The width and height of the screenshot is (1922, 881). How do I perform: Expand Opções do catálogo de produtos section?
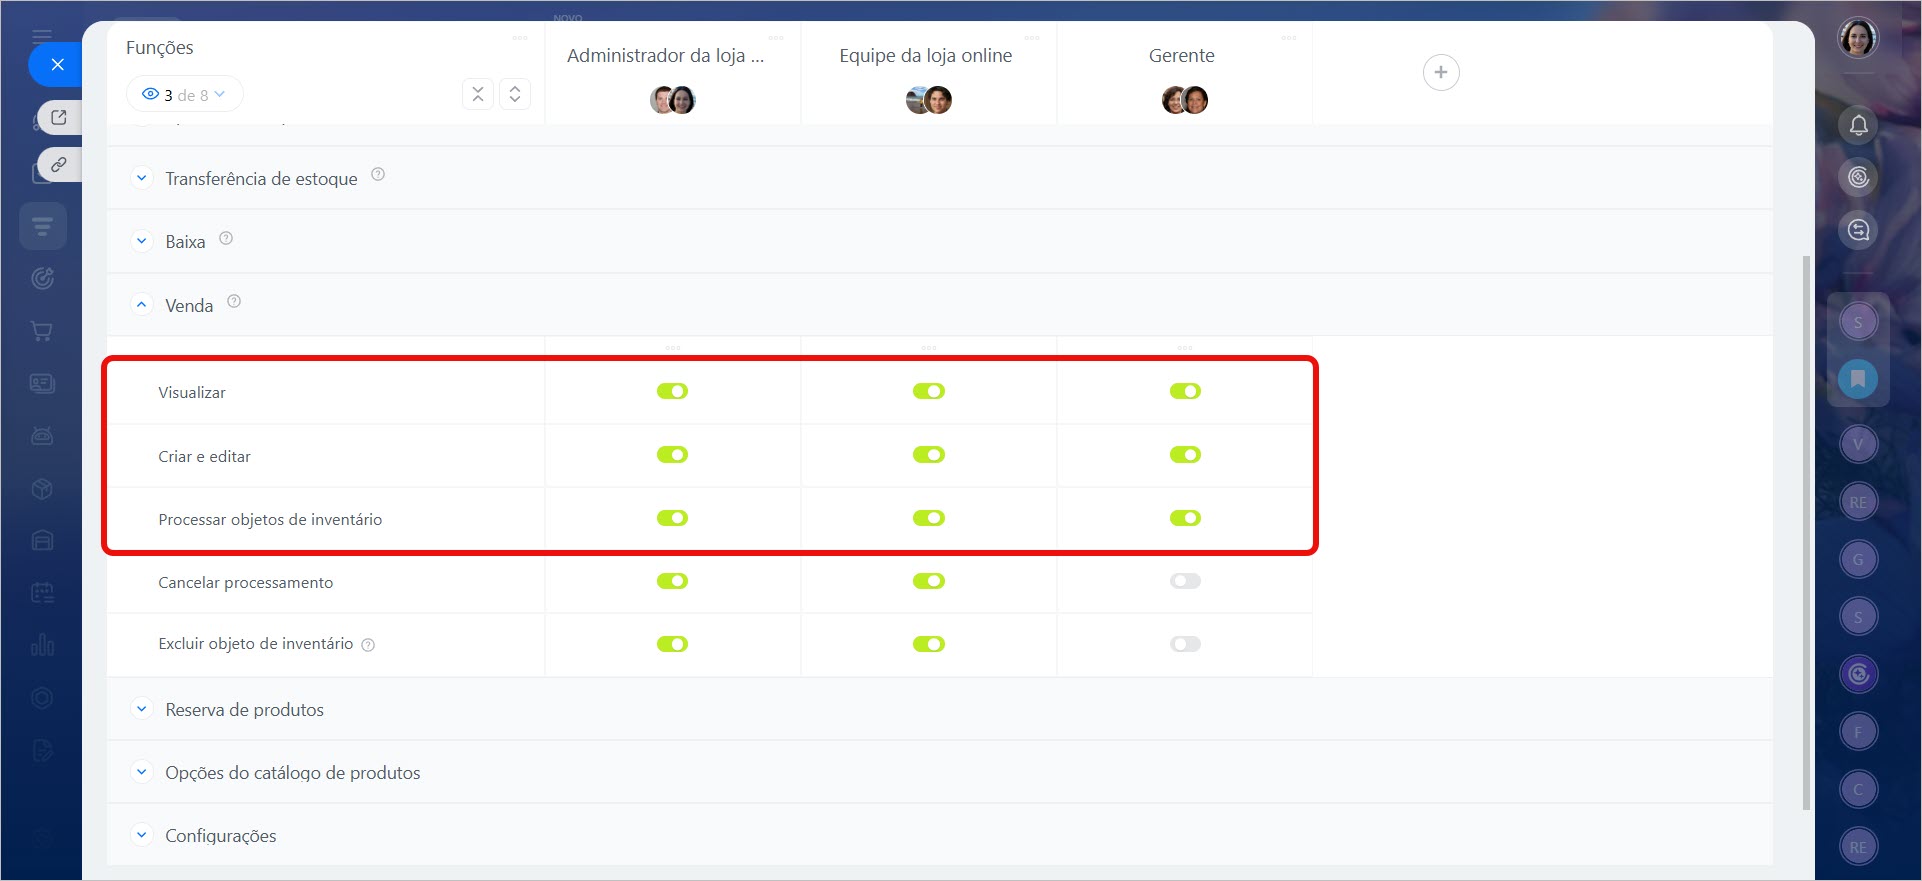(x=142, y=772)
